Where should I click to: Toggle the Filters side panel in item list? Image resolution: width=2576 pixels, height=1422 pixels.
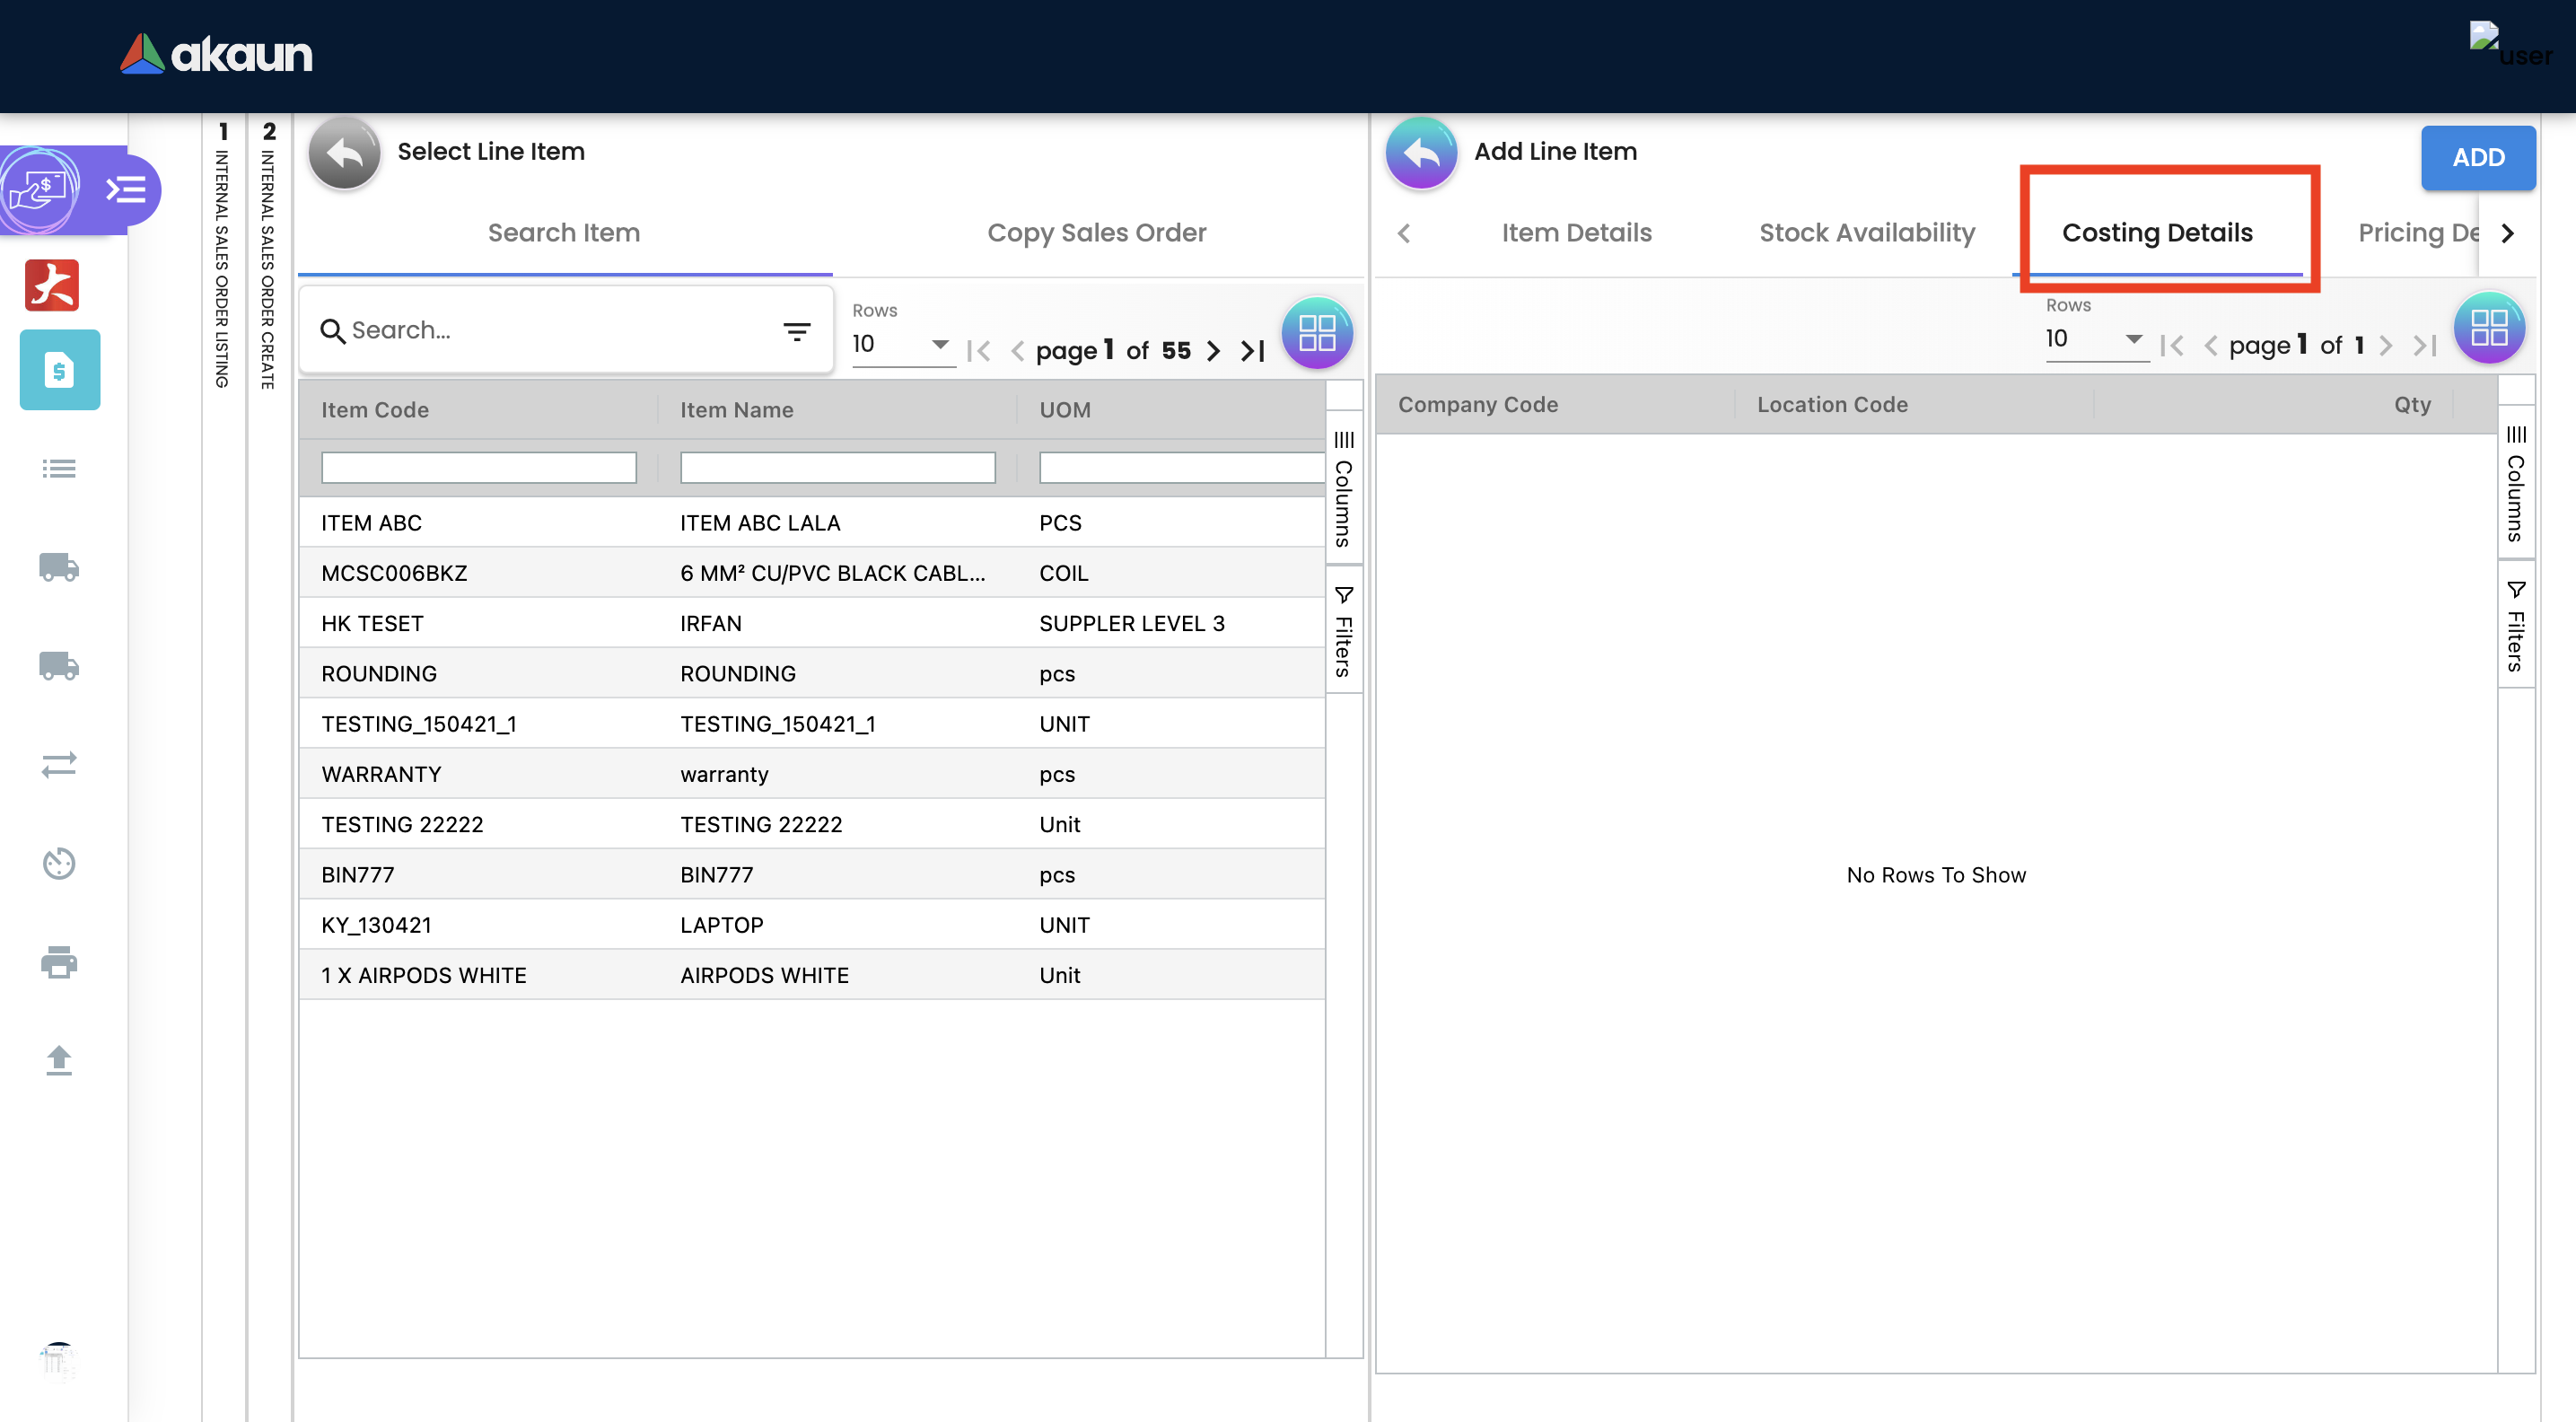tap(1343, 632)
